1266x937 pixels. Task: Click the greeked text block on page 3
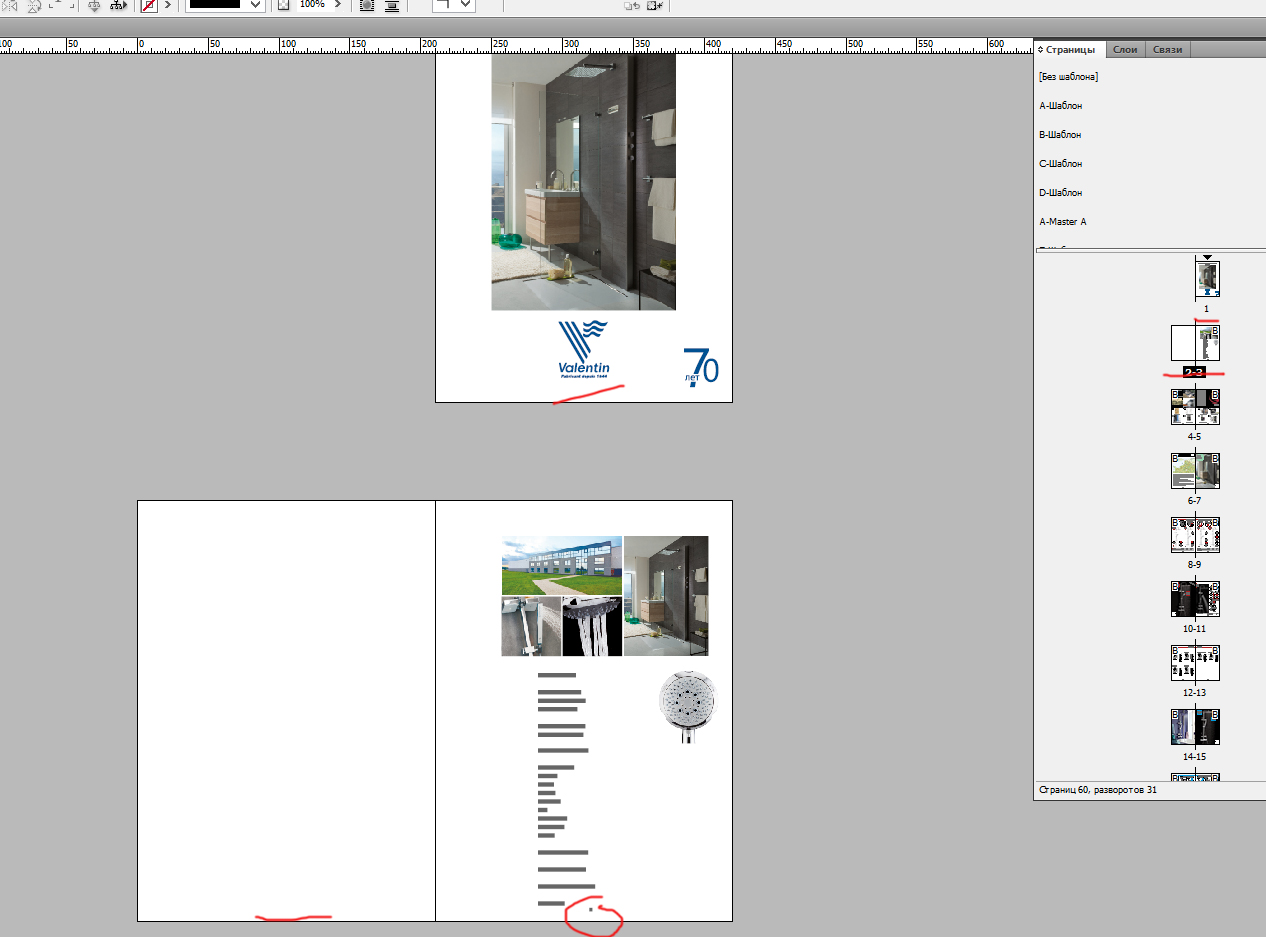566,790
